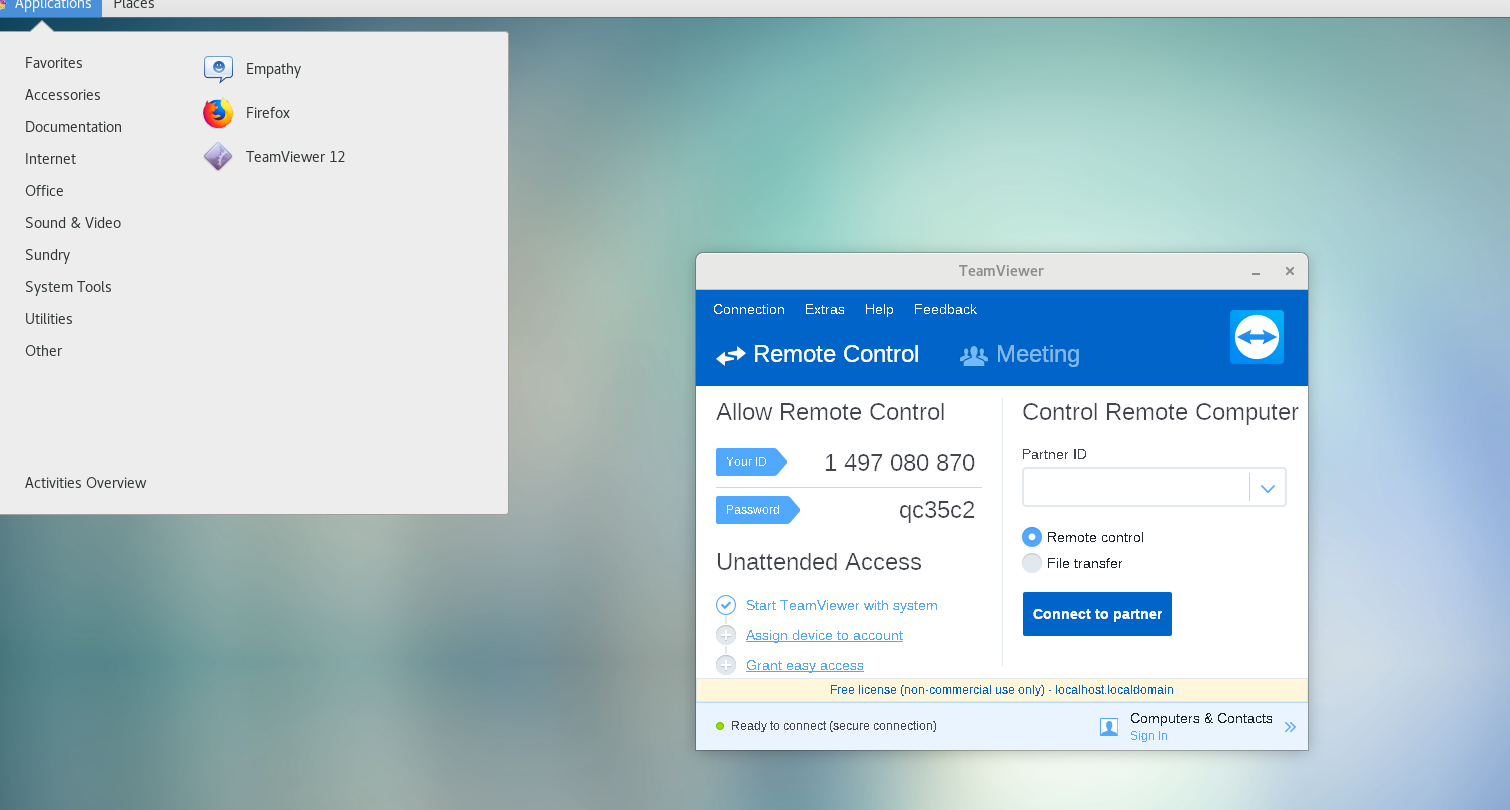Click the Unattended Access heading
Image resolution: width=1510 pixels, height=810 pixels.
click(819, 562)
